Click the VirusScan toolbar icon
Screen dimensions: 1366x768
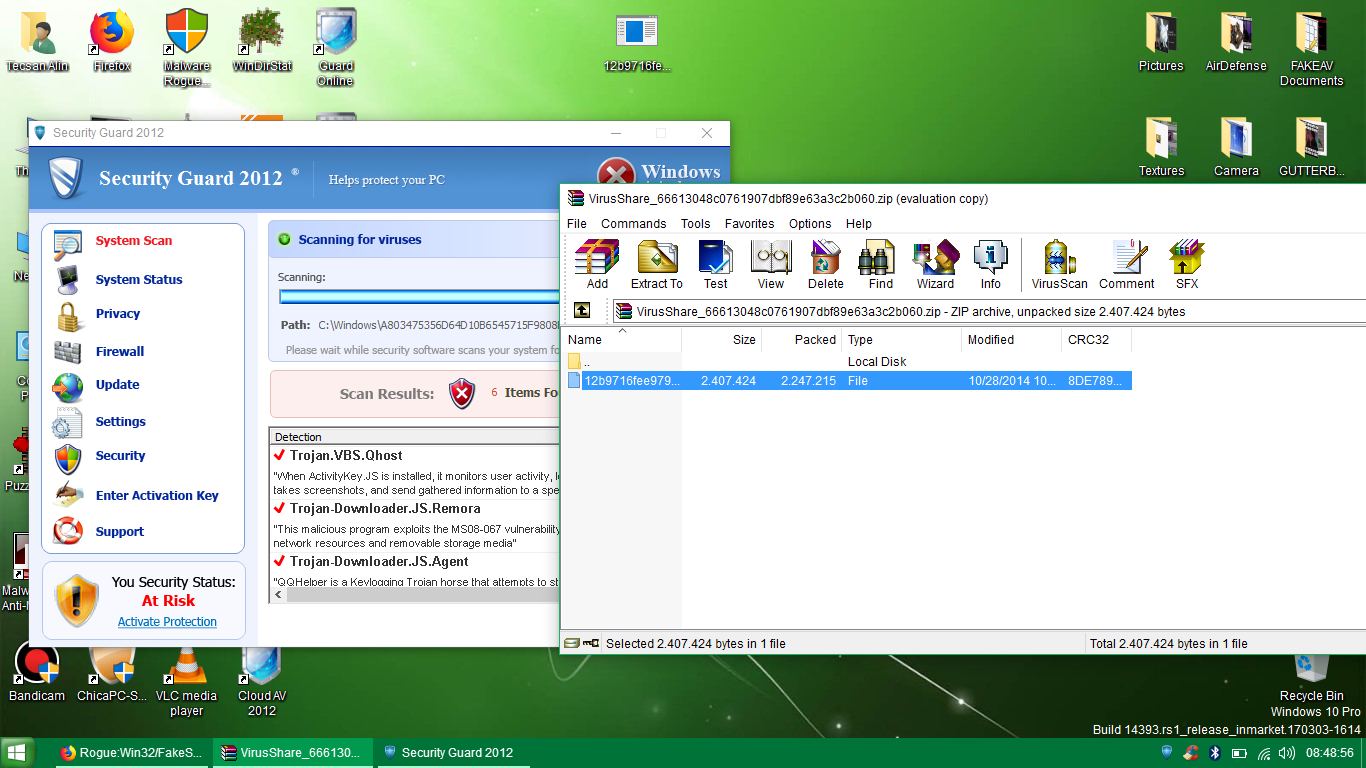tap(1059, 264)
